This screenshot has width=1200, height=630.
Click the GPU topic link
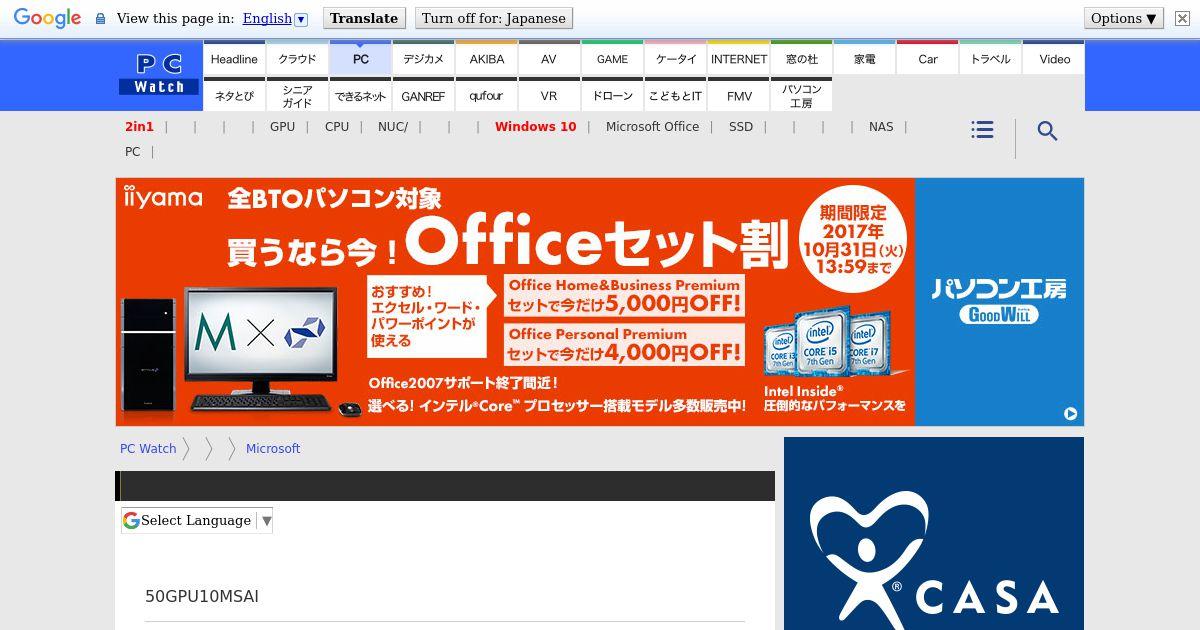(282, 126)
